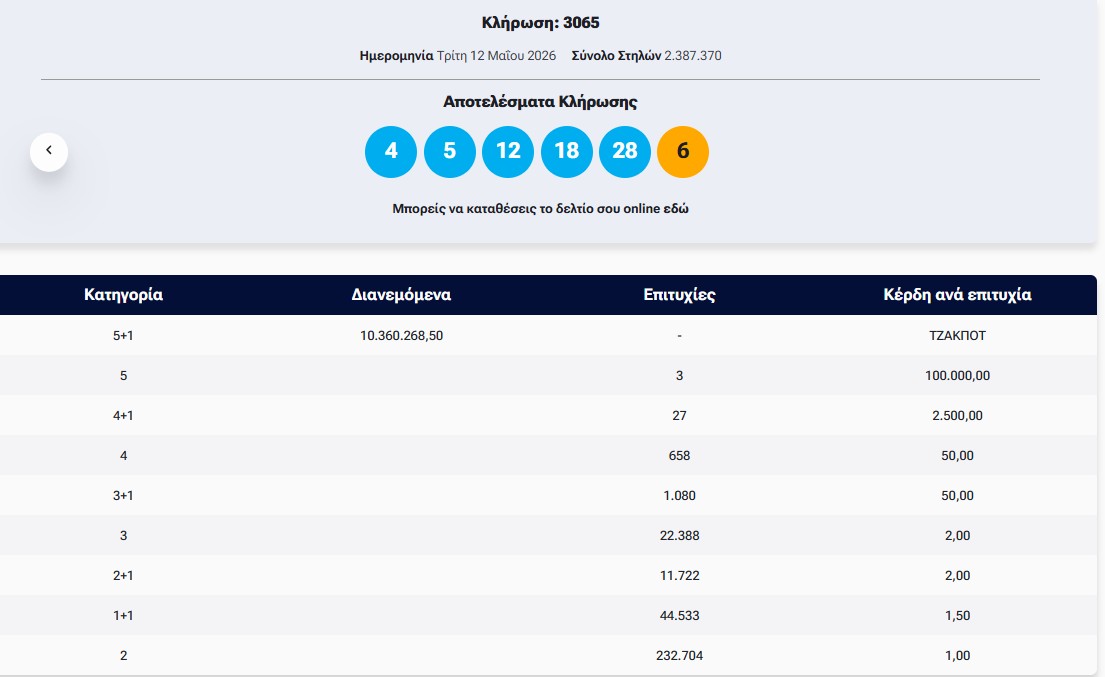This screenshot has height=677, width=1105.
Task: Select the 5+1 category cell
Action: pyautogui.click(x=123, y=335)
